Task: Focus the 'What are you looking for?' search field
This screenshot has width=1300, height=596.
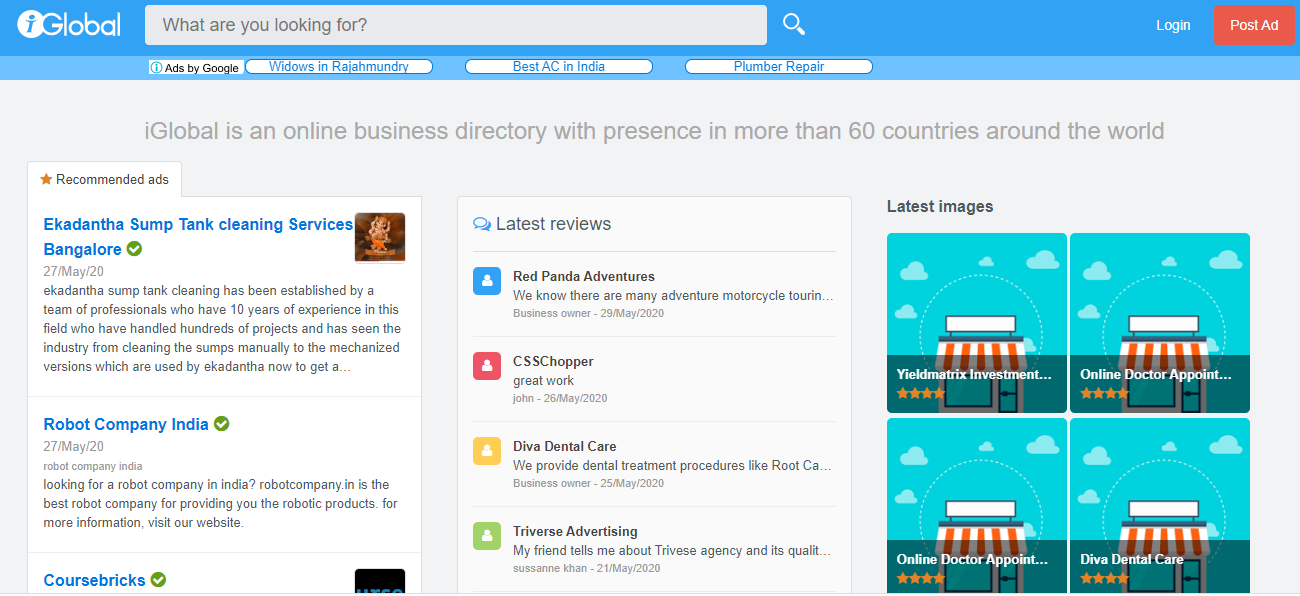Action: pos(456,25)
